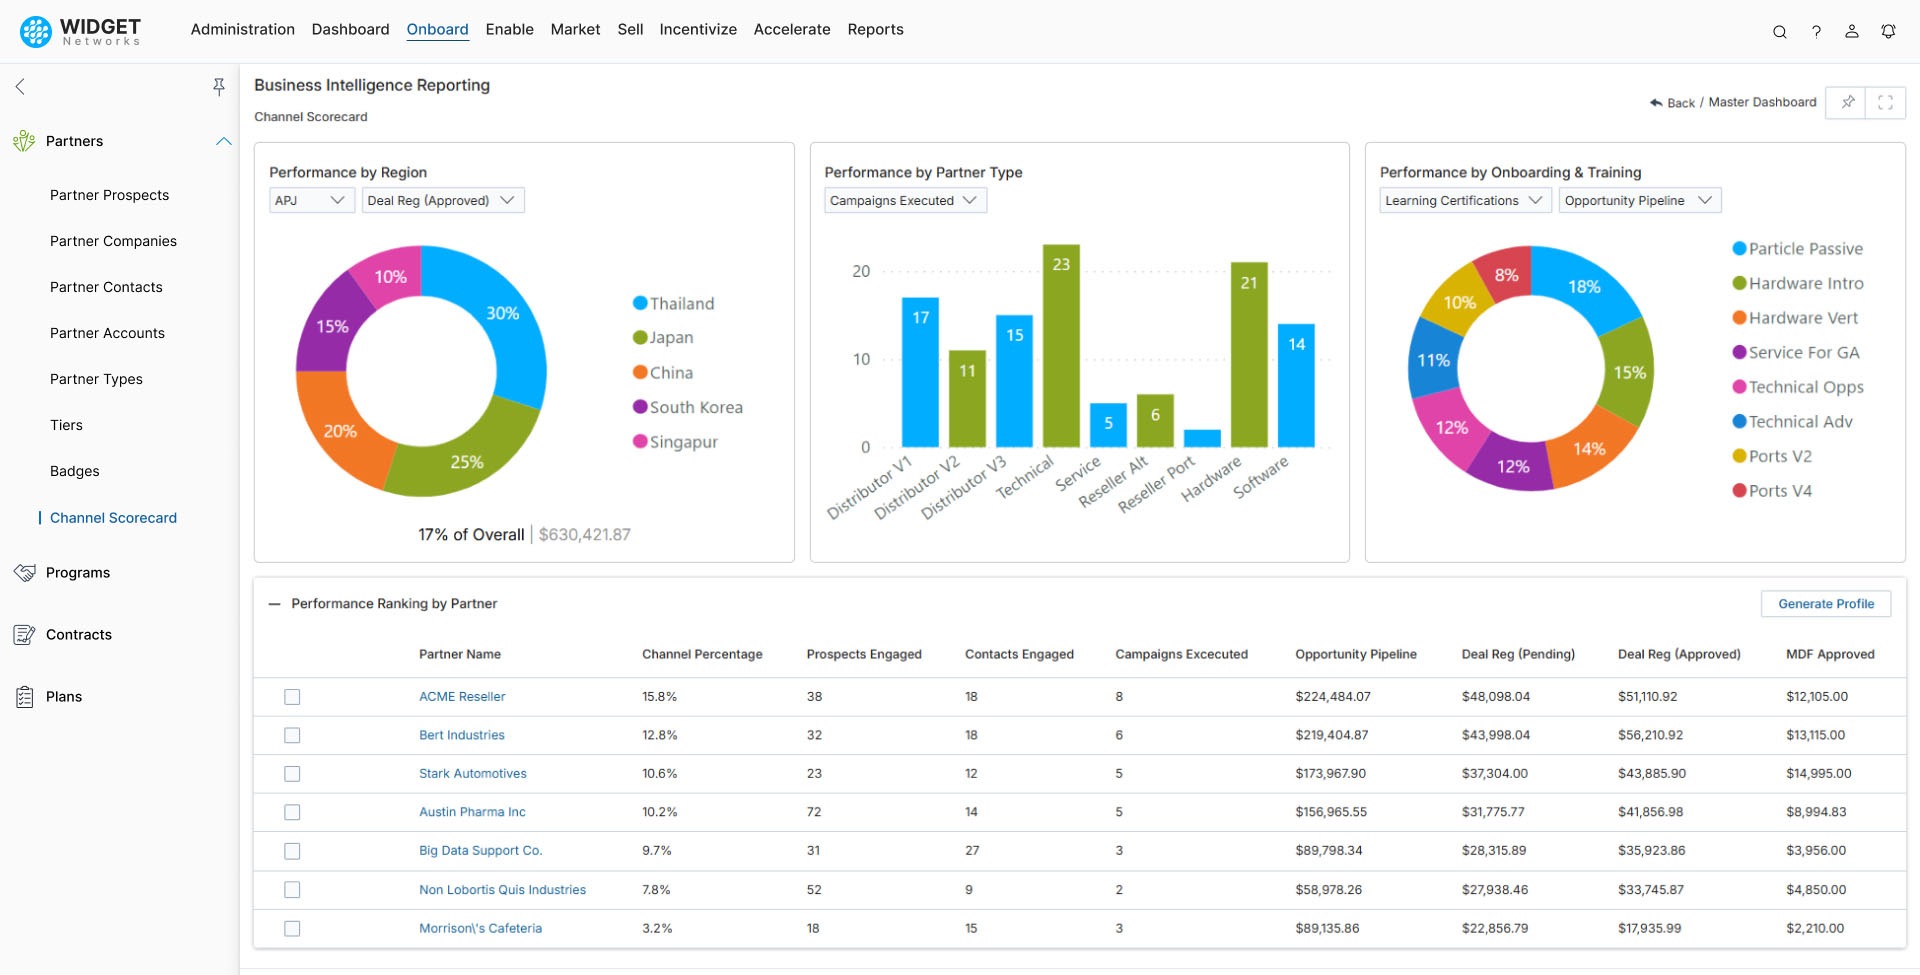Open the Campaigns Executed dropdown
The image size is (1920, 975).
[x=904, y=200]
